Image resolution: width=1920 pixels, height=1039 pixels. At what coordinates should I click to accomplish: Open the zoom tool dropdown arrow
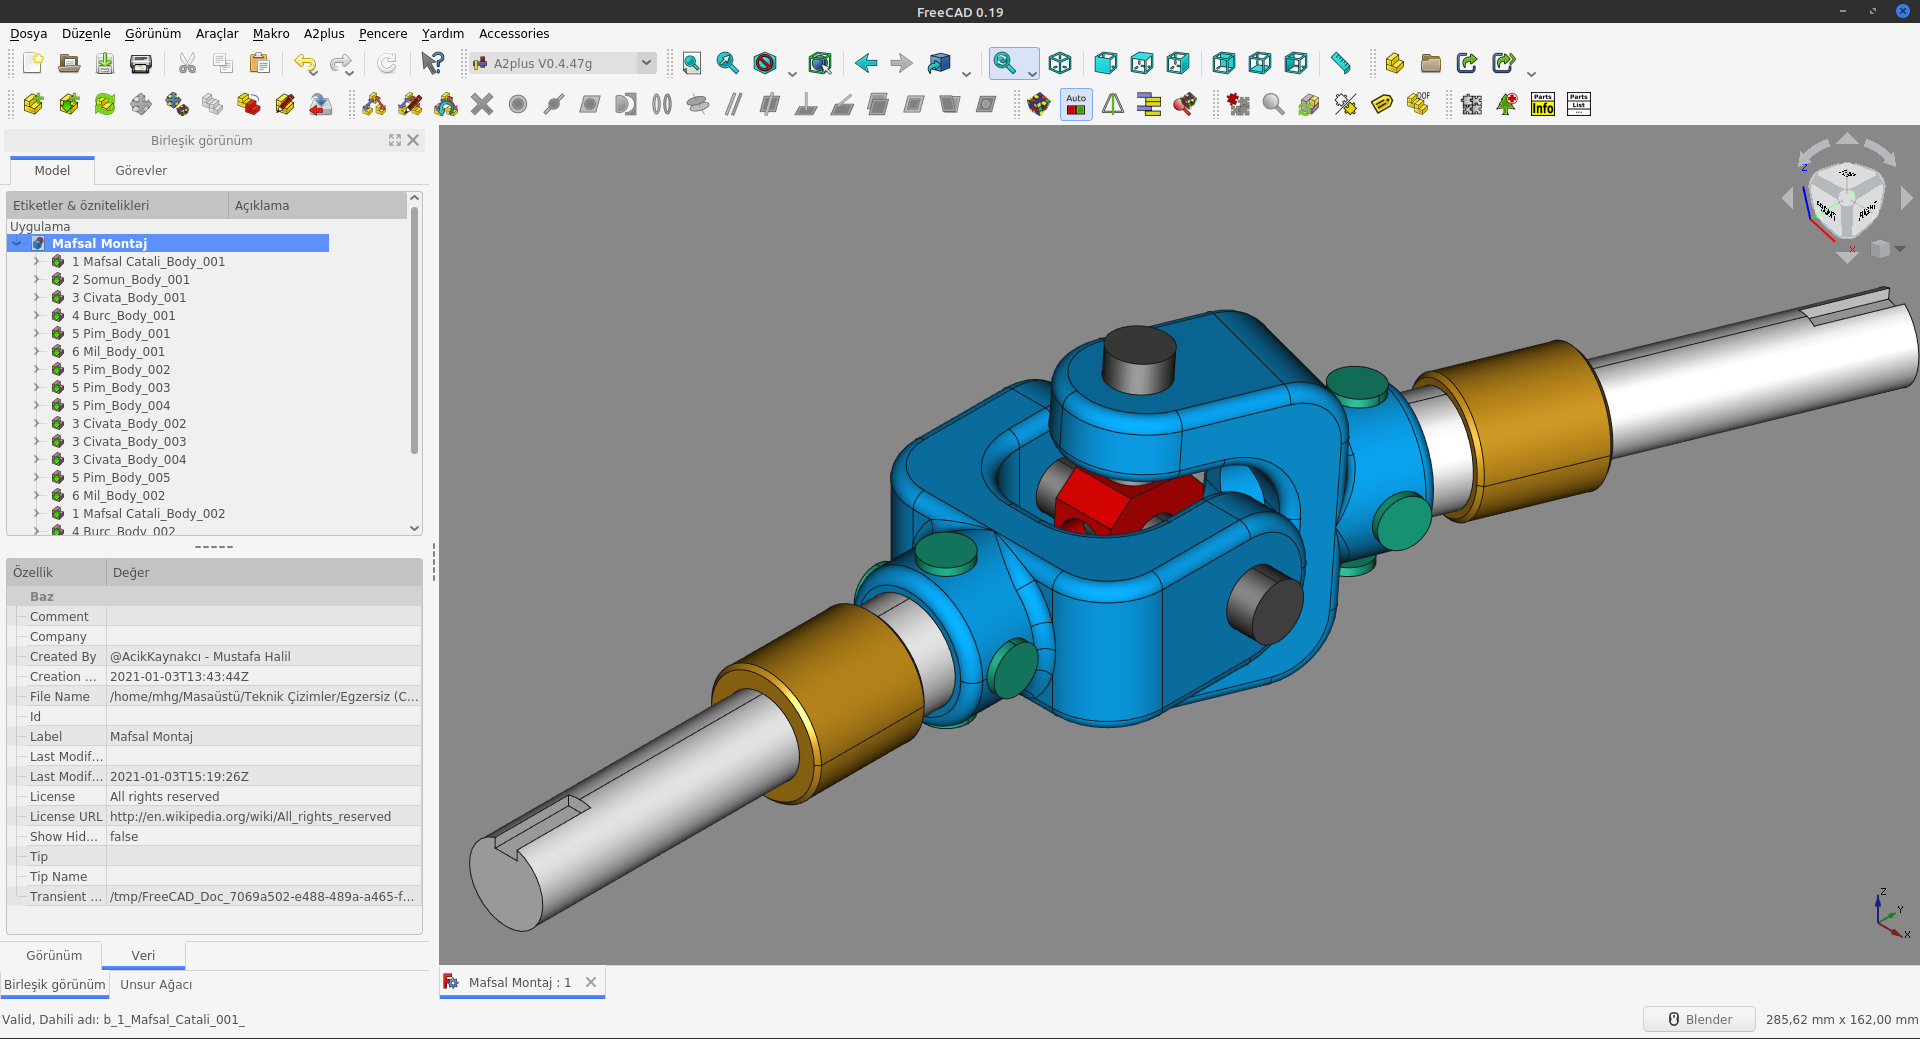pos(1032,72)
